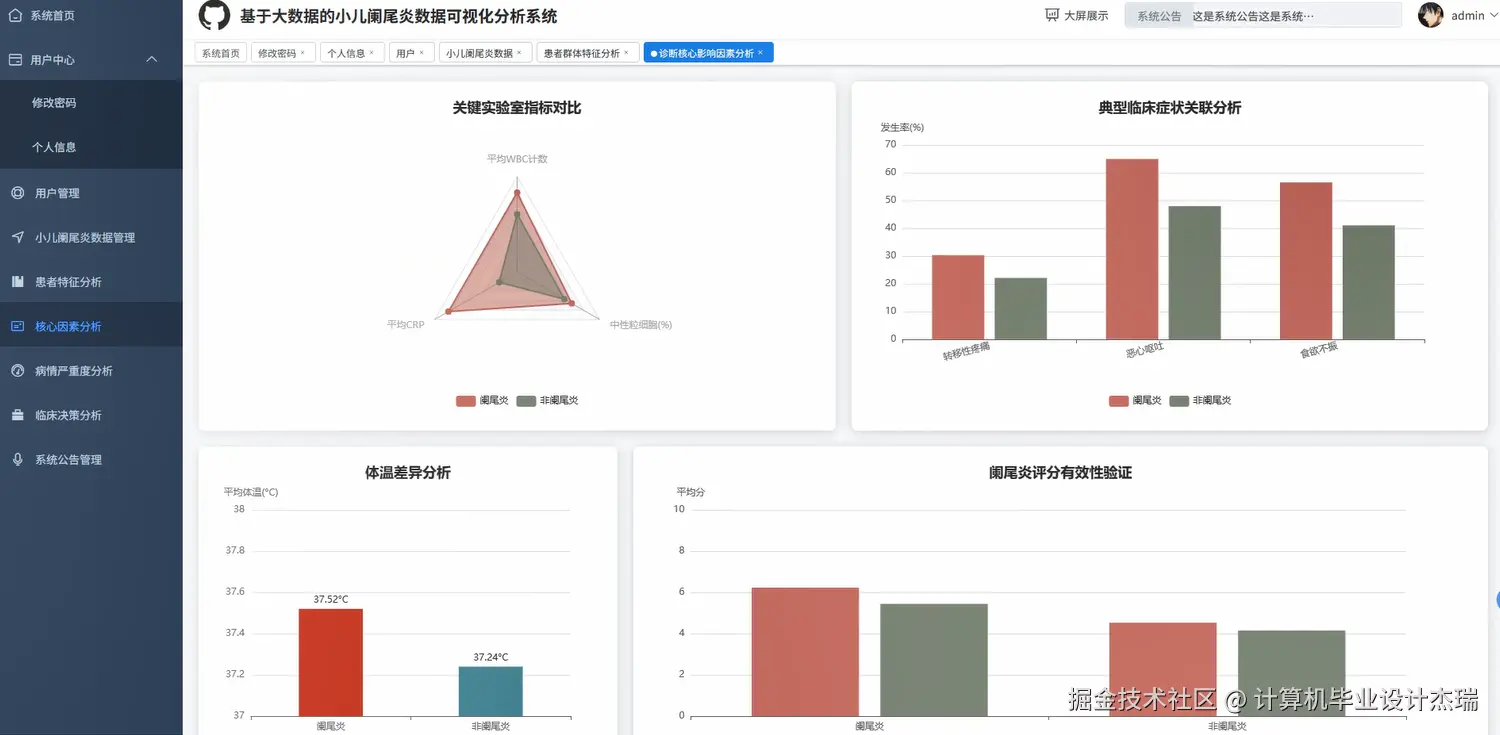
Task: Close the 修改密码 tab
Action: (303, 53)
